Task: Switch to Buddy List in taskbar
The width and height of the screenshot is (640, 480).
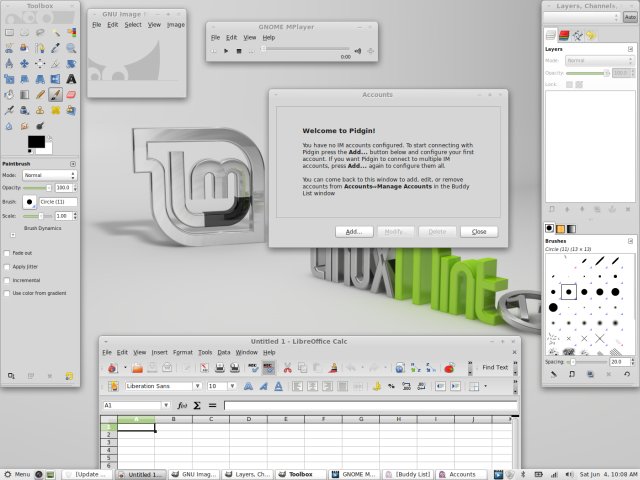Action: click(408, 474)
